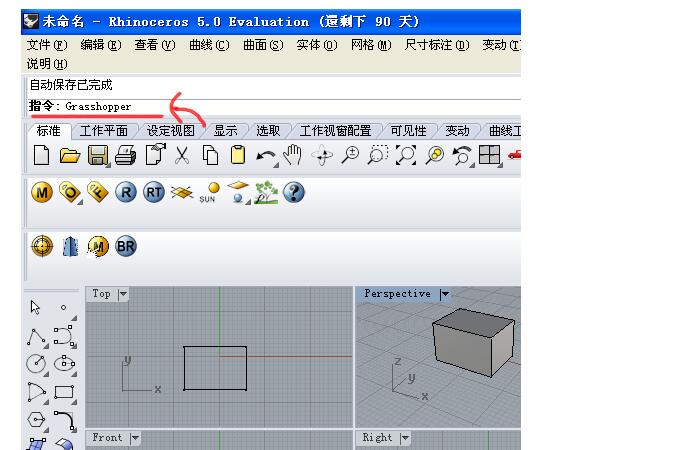Screen dimensions: 686x450
Task: Pick the Rectangle drawing tool
Action: [65, 392]
